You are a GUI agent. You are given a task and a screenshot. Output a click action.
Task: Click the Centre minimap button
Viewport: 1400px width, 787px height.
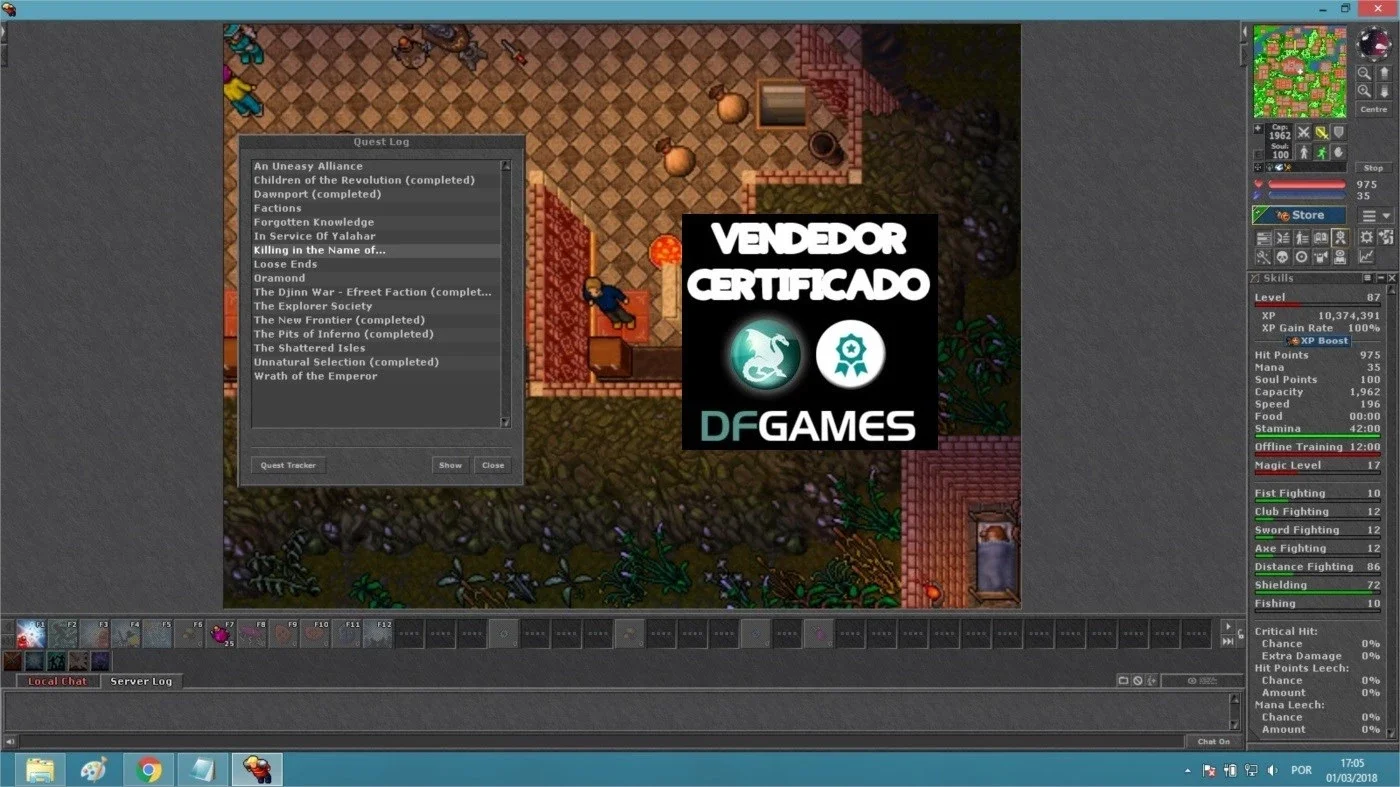point(1374,110)
